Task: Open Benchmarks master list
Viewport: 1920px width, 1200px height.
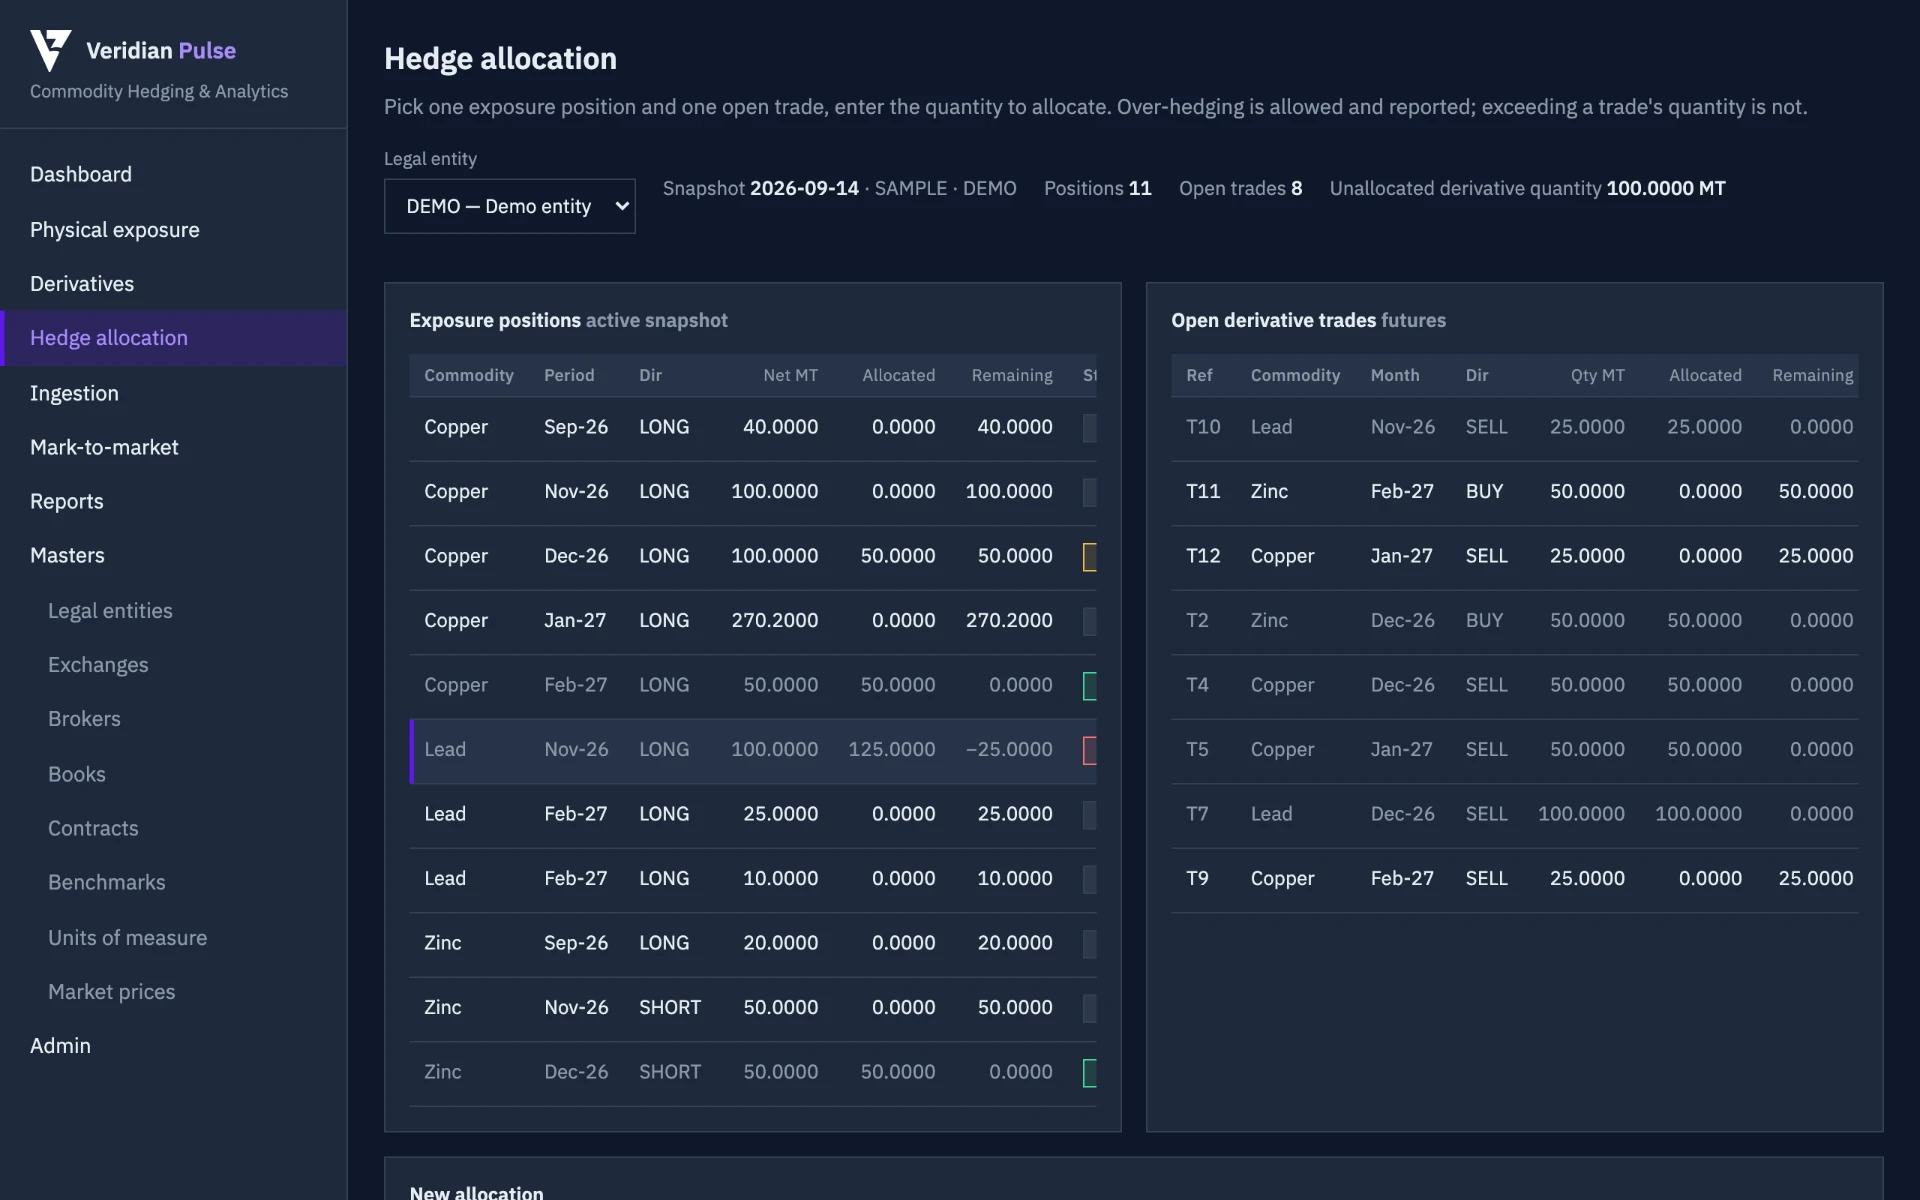Action: click(173, 882)
